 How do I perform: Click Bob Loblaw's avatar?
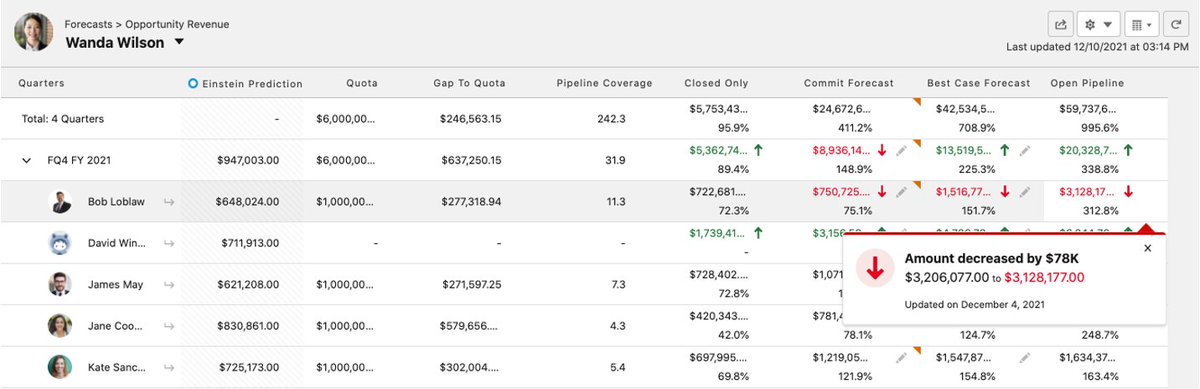[x=60, y=201]
